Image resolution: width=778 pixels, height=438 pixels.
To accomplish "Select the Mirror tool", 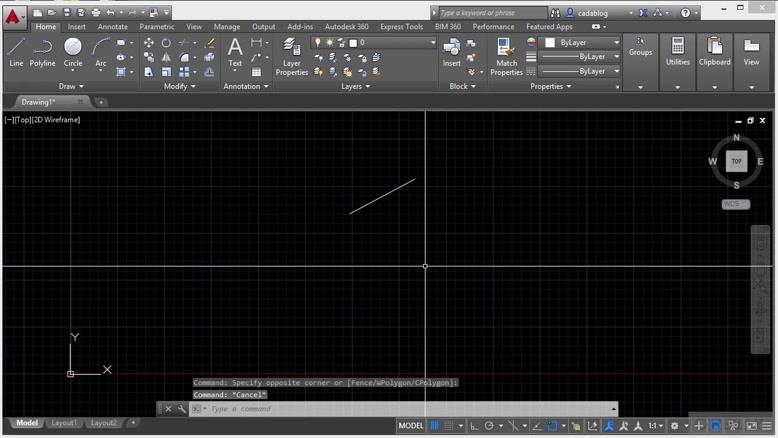I will tap(166, 58).
